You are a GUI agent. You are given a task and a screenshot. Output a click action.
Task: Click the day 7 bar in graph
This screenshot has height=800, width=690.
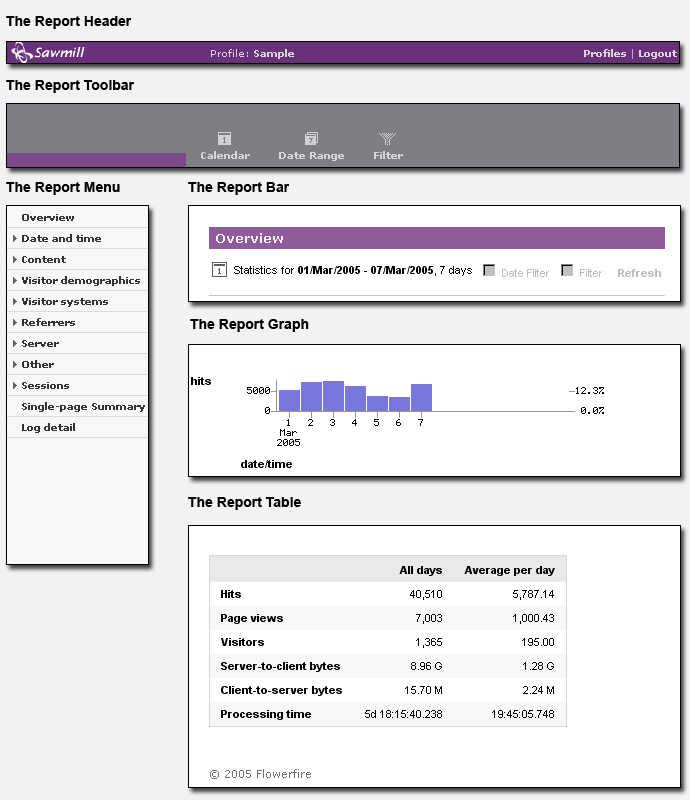[421, 398]
